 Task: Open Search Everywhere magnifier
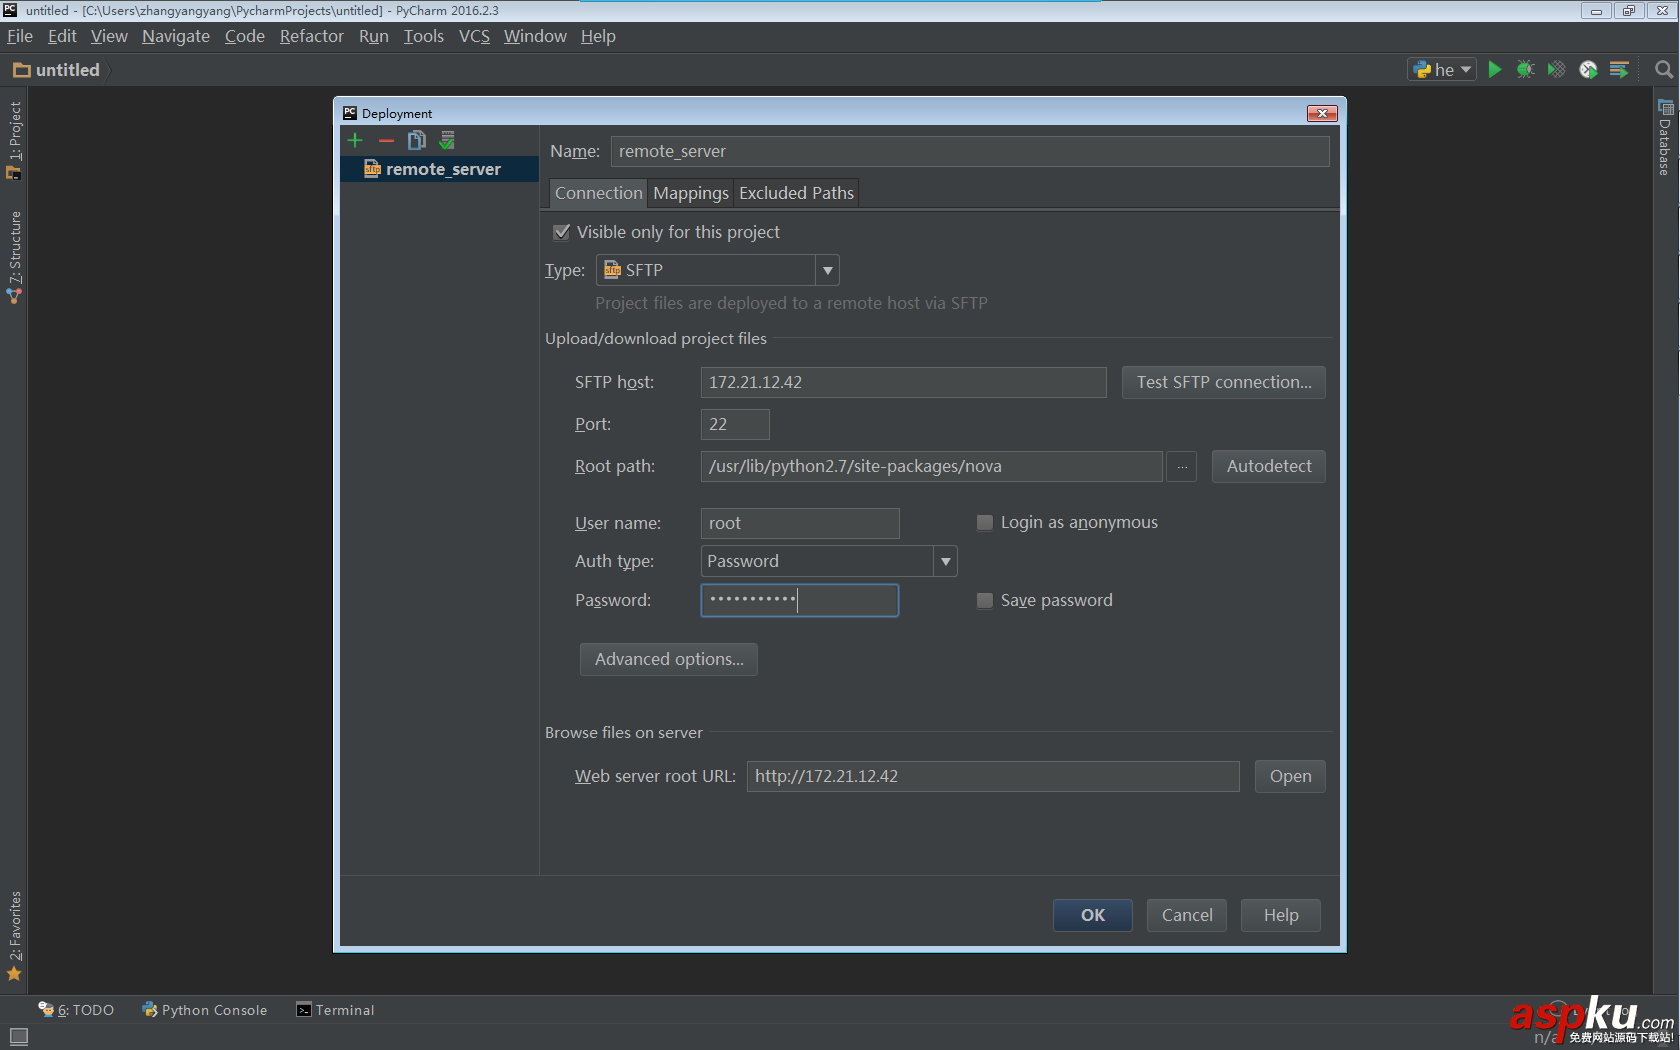point(1663,69)
